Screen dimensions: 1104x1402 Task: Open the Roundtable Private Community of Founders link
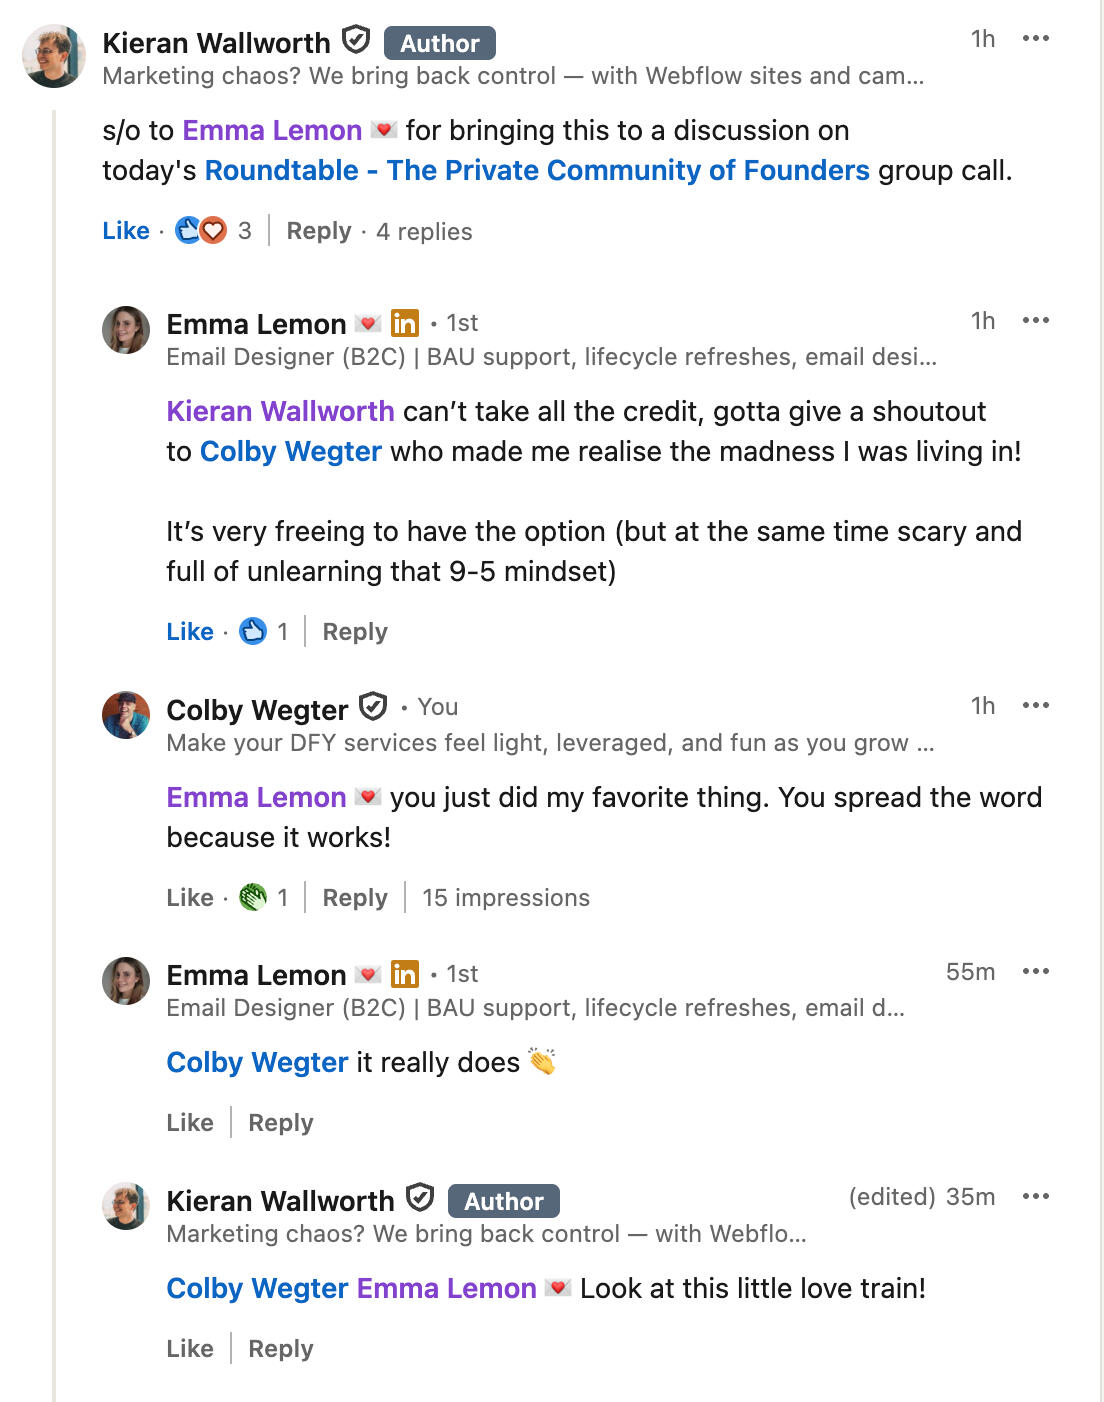(x=537, y=171)
